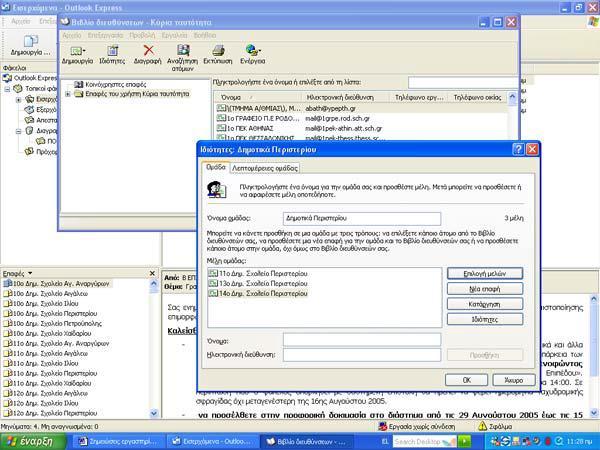Cancel dialog with Άκυρο button

click(x=514, y=380)
